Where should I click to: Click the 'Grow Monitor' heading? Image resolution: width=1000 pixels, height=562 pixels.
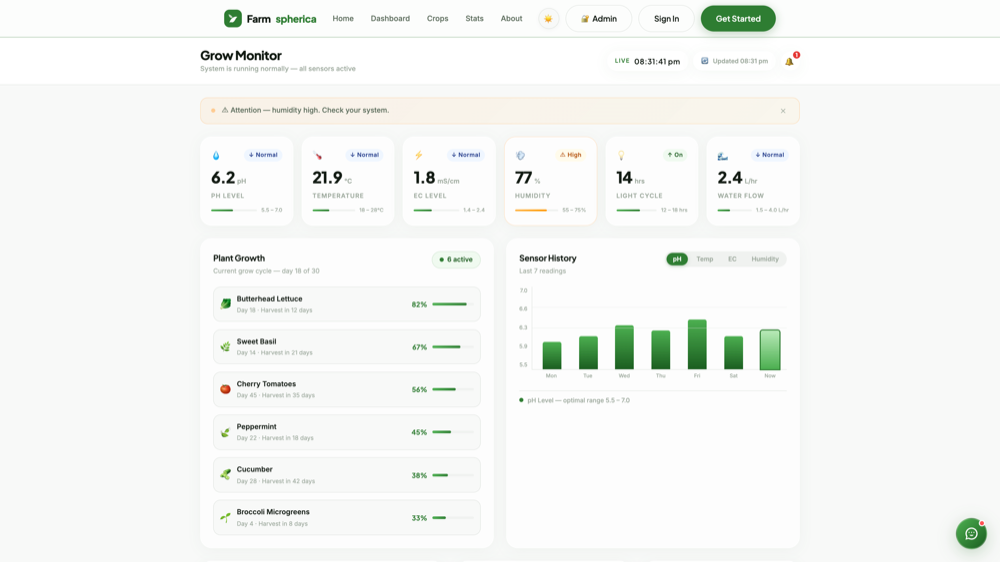(240, 55)
